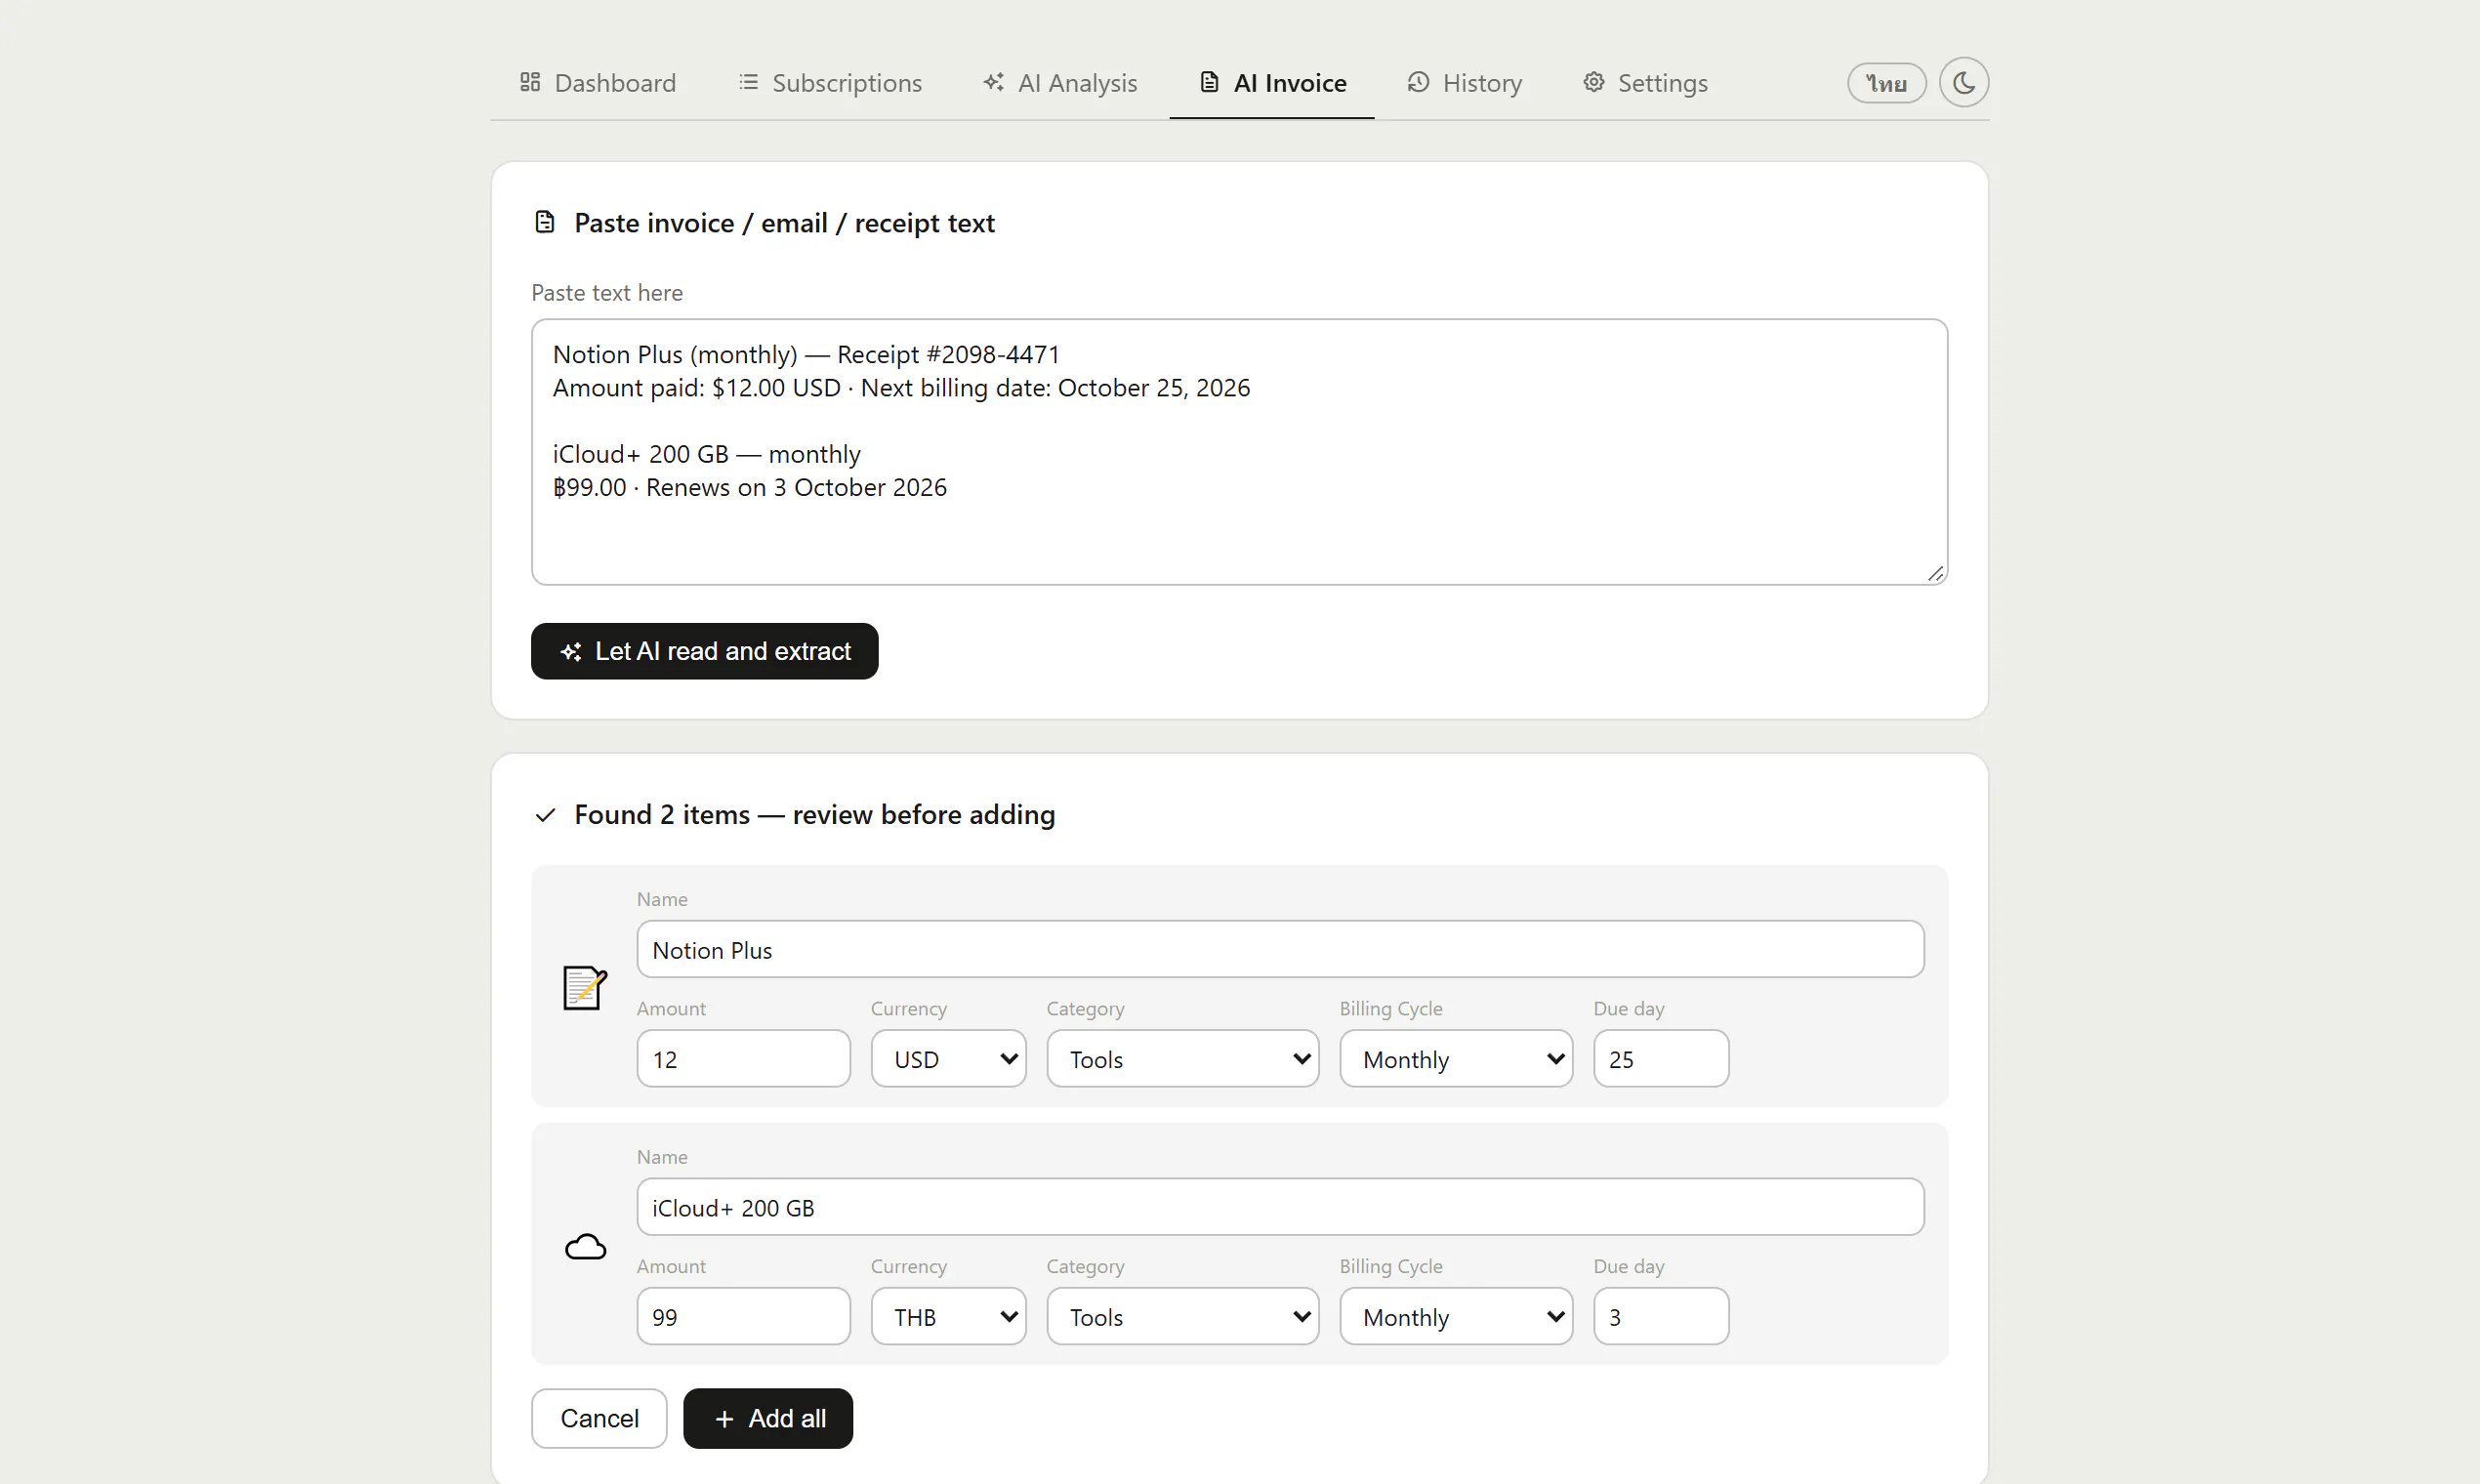The image size is (2480, 1484).
Task: Click the Notion Plus due day field
Action: [x=1661, y=1058]
